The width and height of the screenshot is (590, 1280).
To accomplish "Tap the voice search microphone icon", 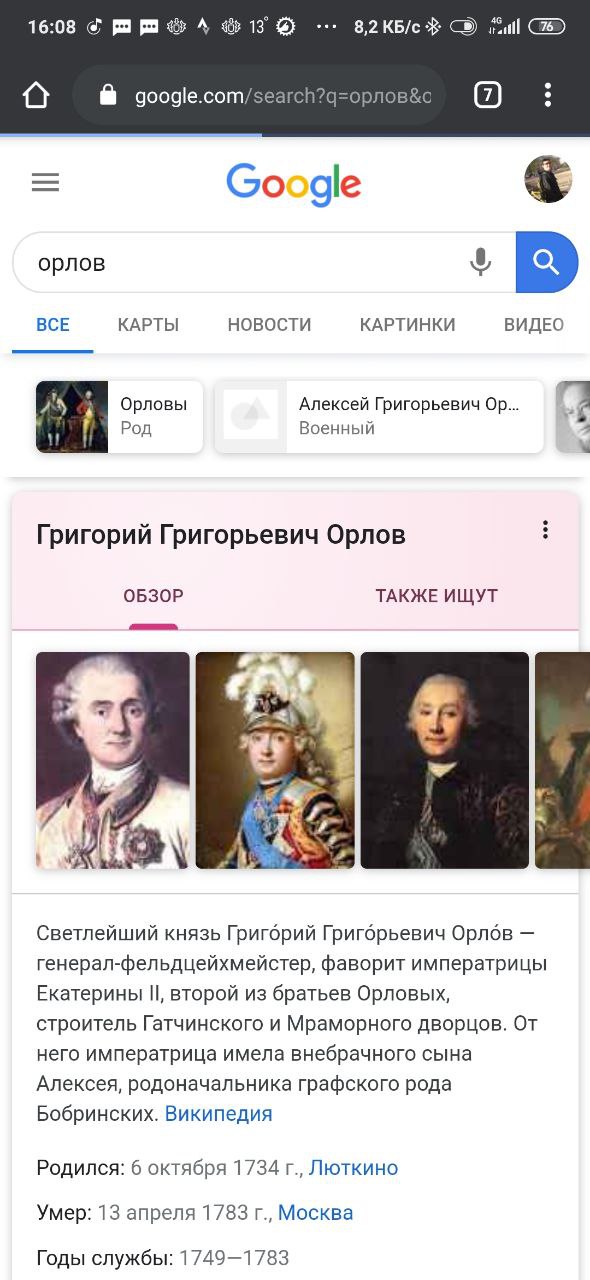I will coord(481,262).
